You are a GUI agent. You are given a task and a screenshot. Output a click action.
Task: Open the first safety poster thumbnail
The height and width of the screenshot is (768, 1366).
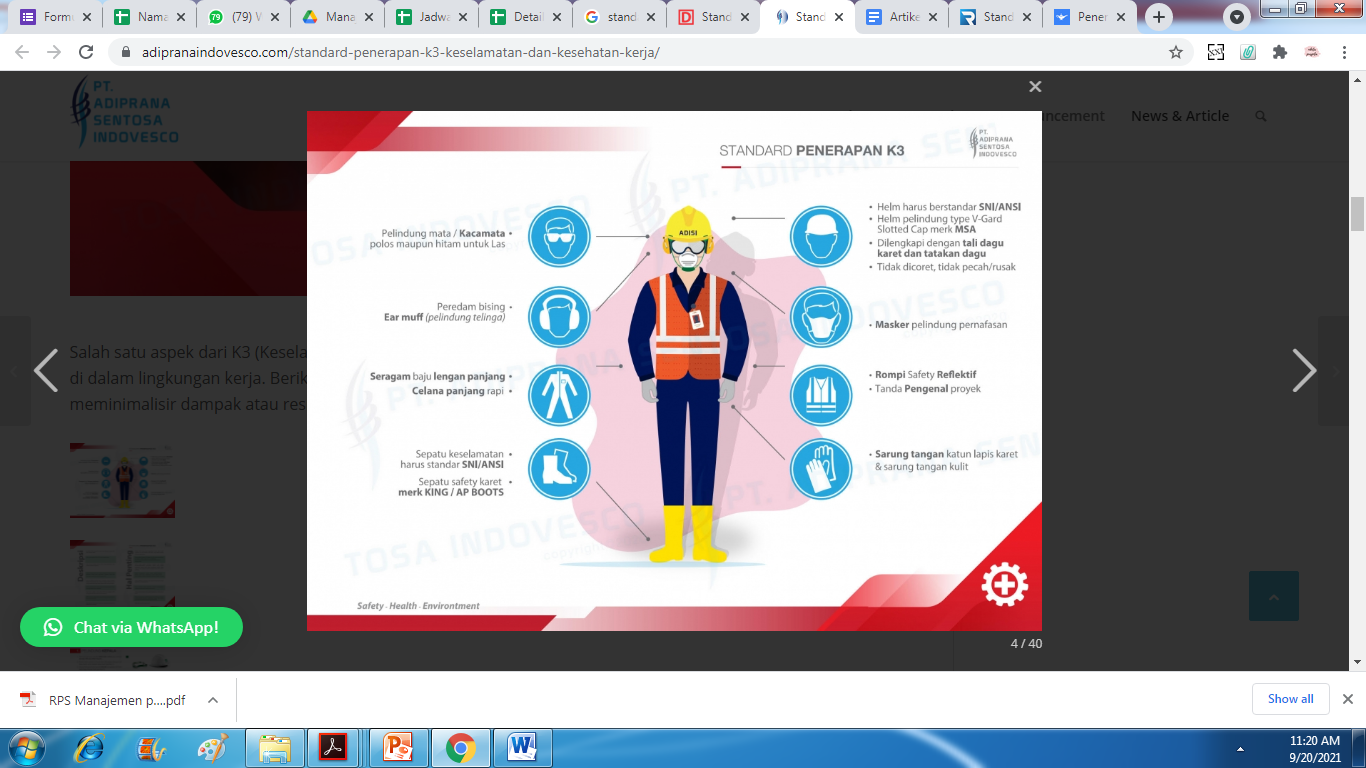click(x=122, y=481)
